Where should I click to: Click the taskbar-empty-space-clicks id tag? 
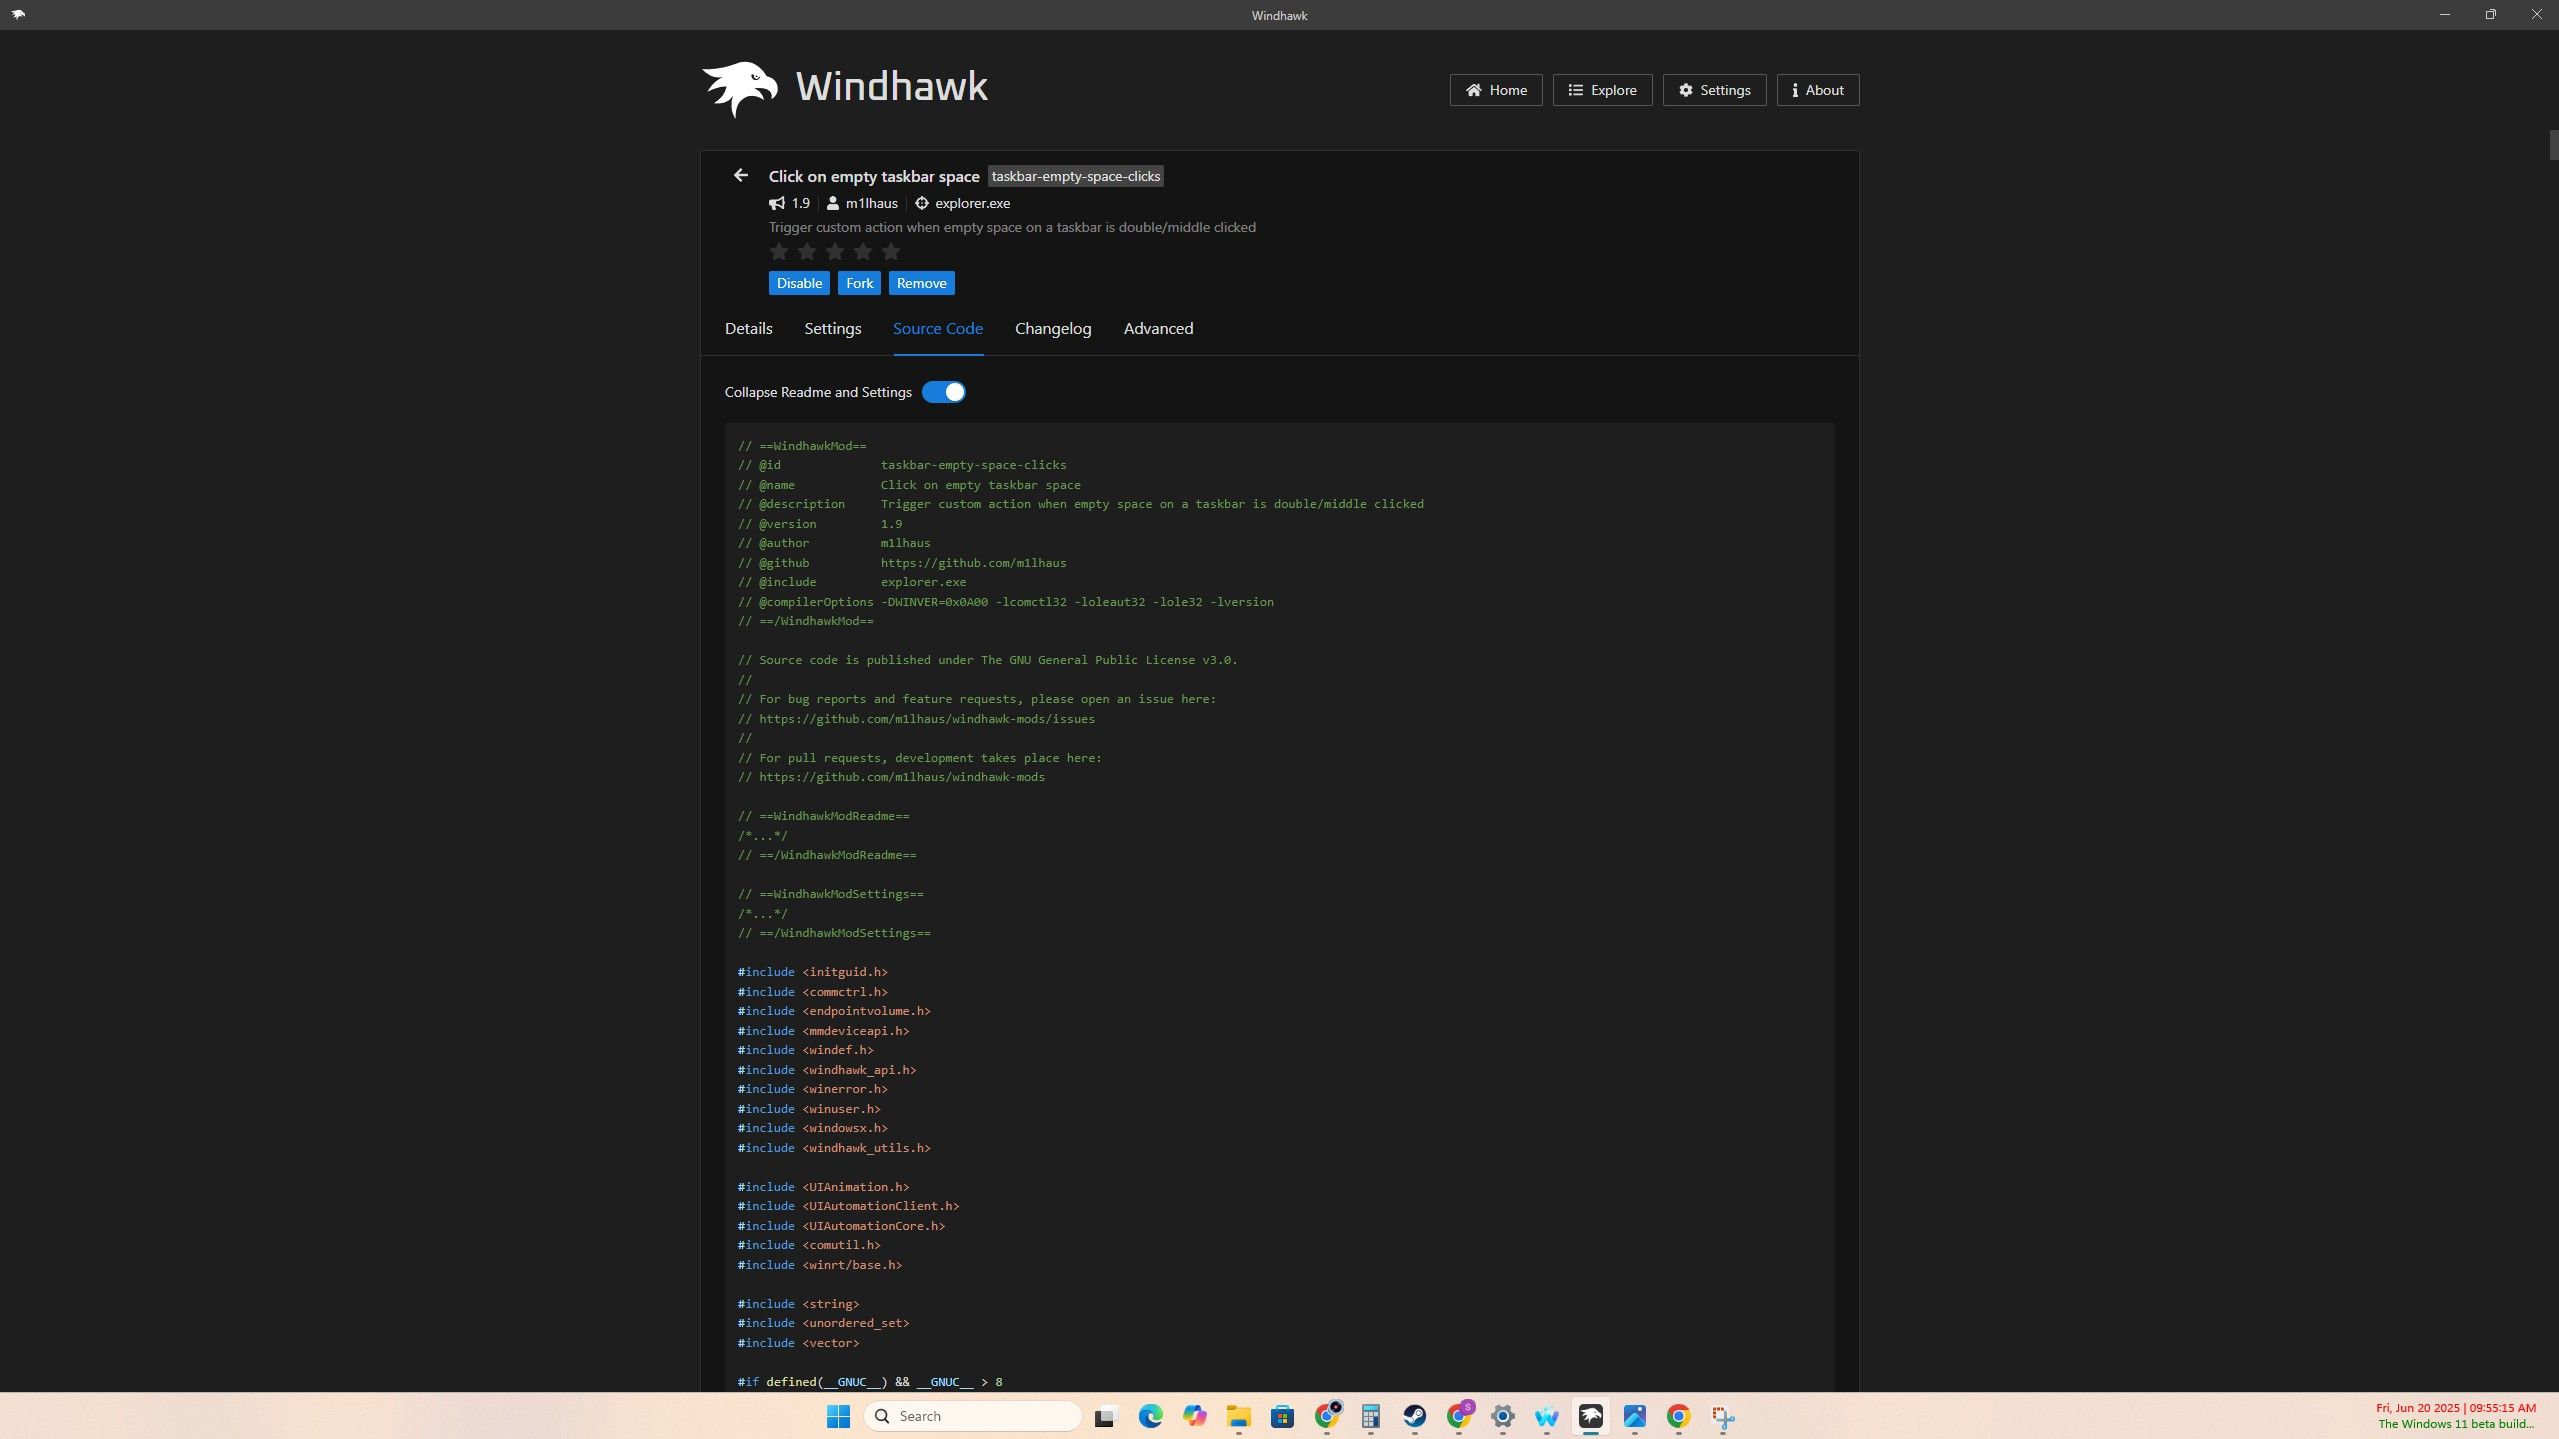1076,176
